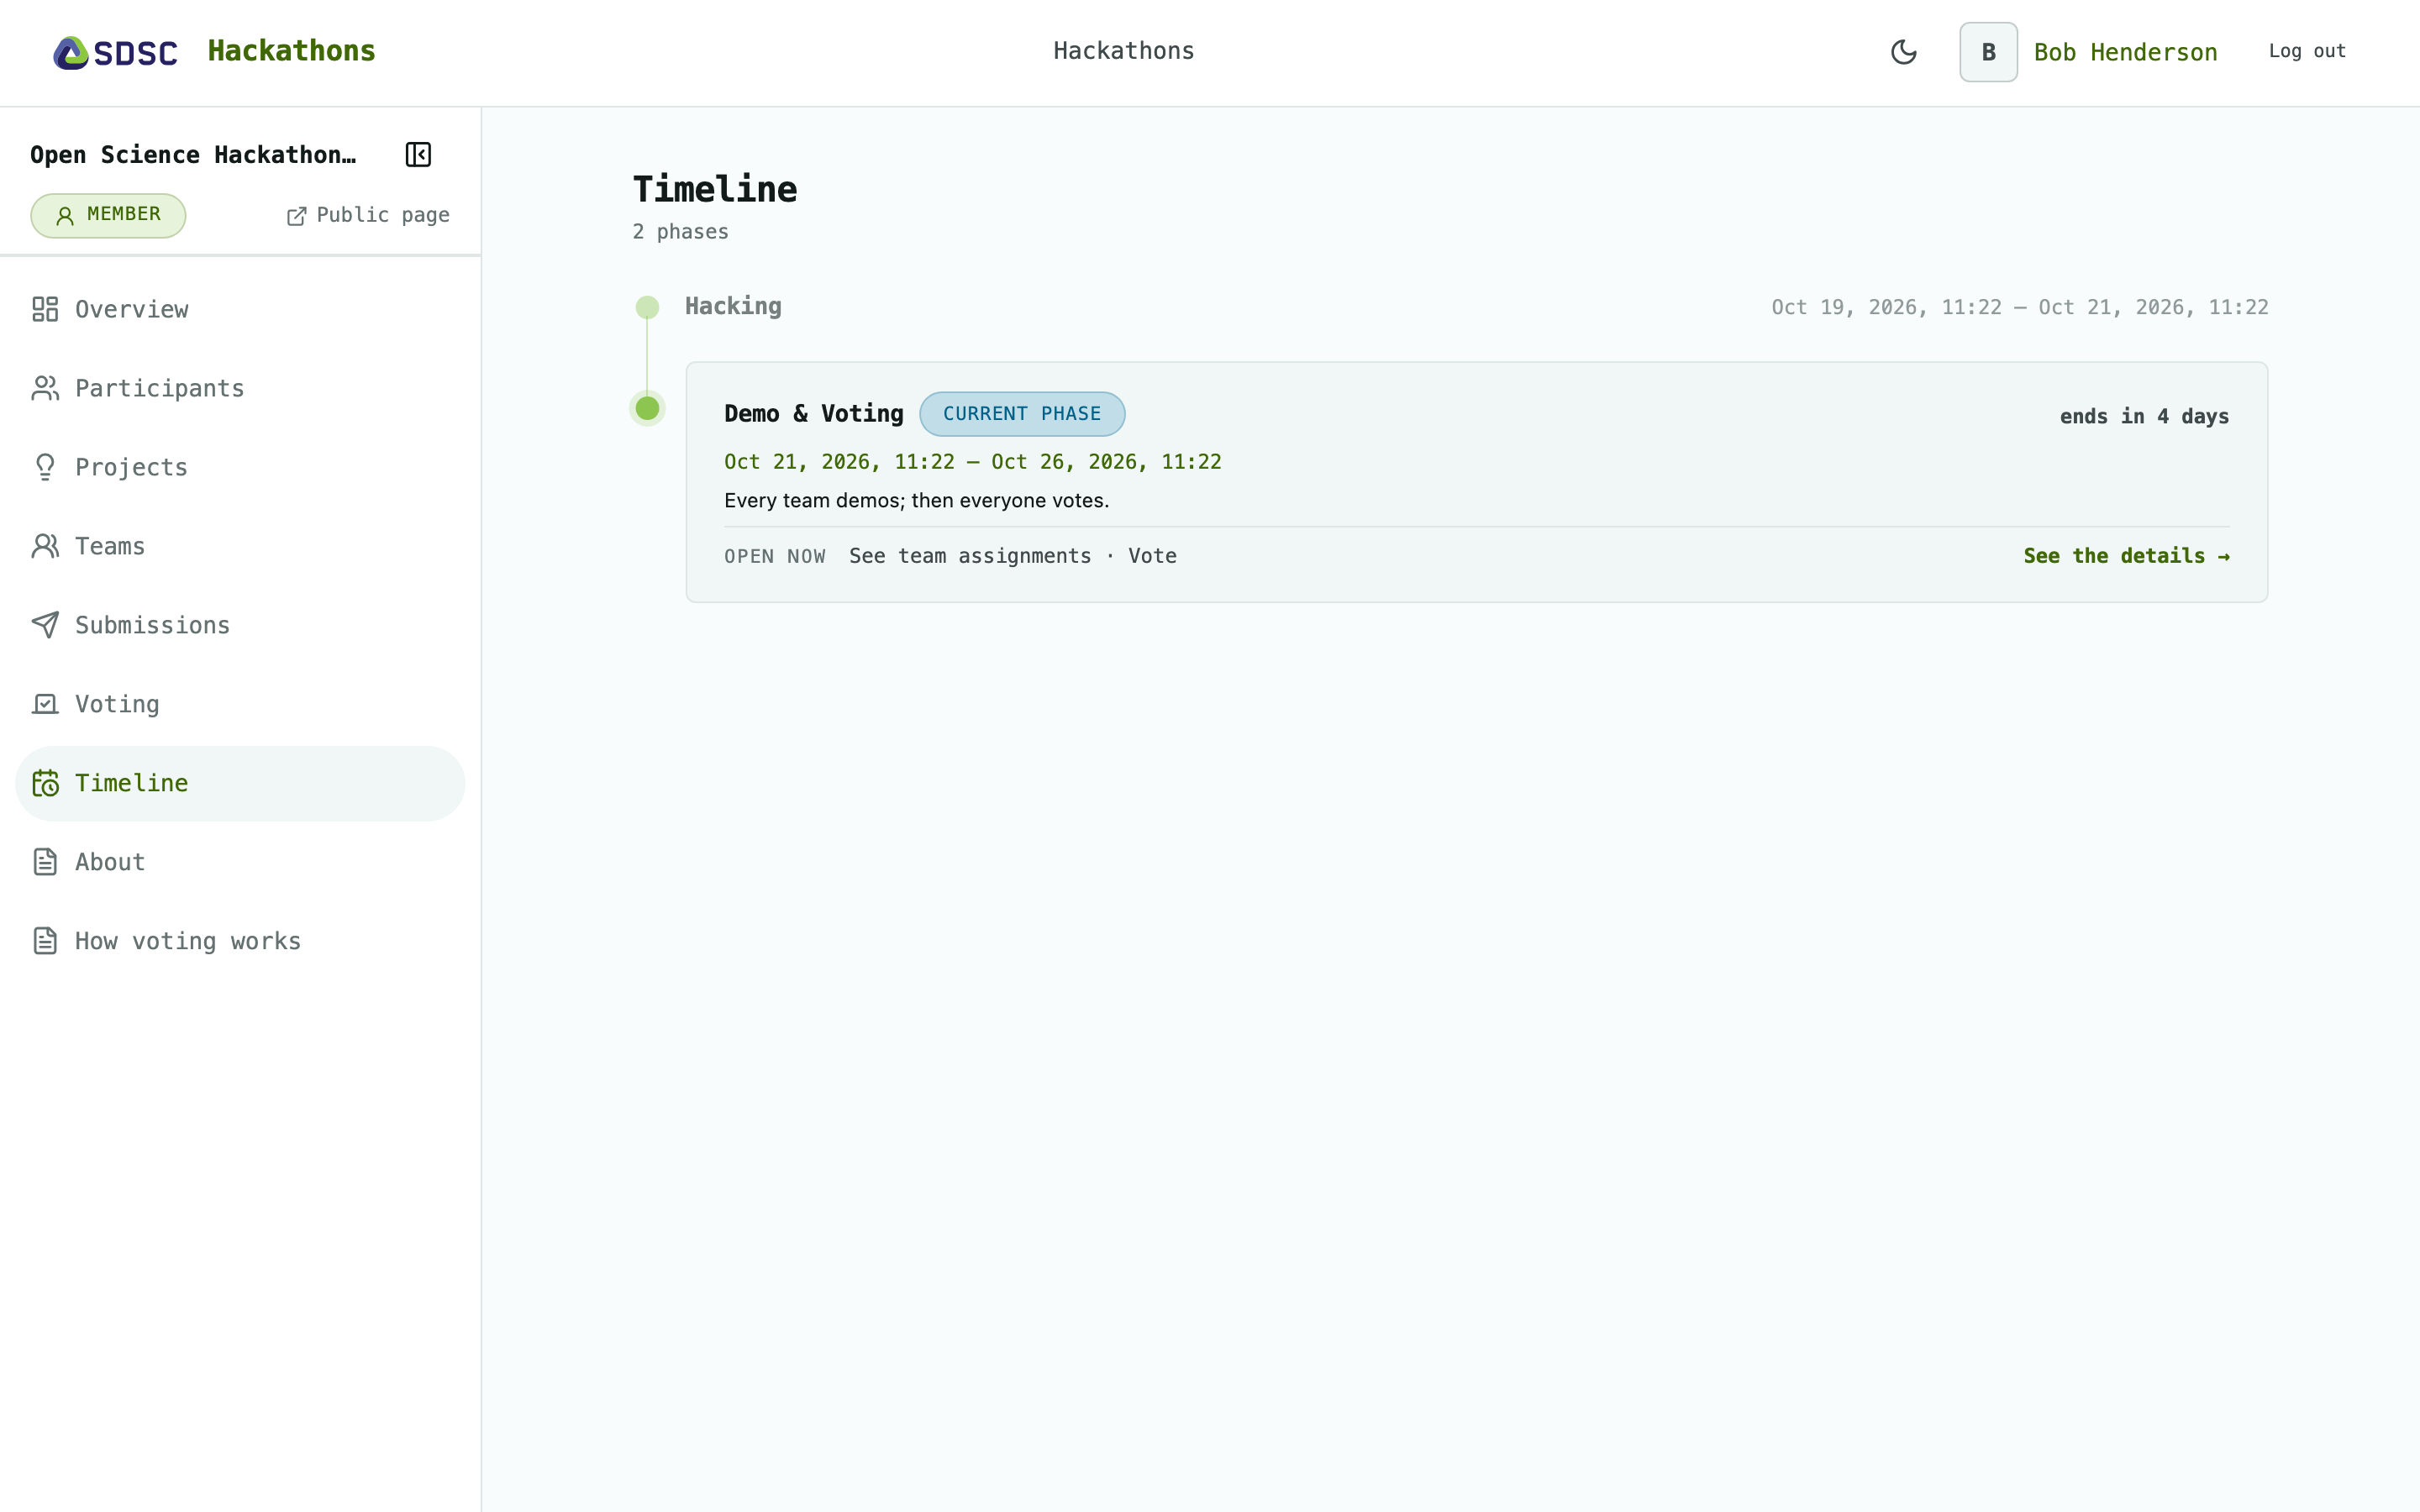
Task: Click the Overview grid icon
Action: (45, 309)
